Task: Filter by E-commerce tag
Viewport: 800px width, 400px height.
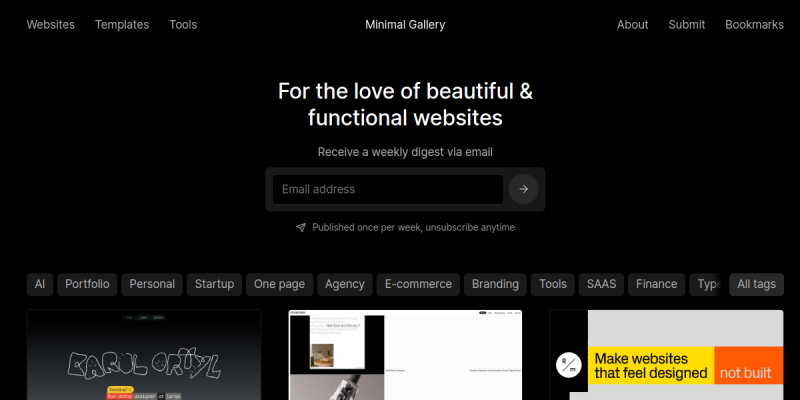Action: [x=418, y=284]
